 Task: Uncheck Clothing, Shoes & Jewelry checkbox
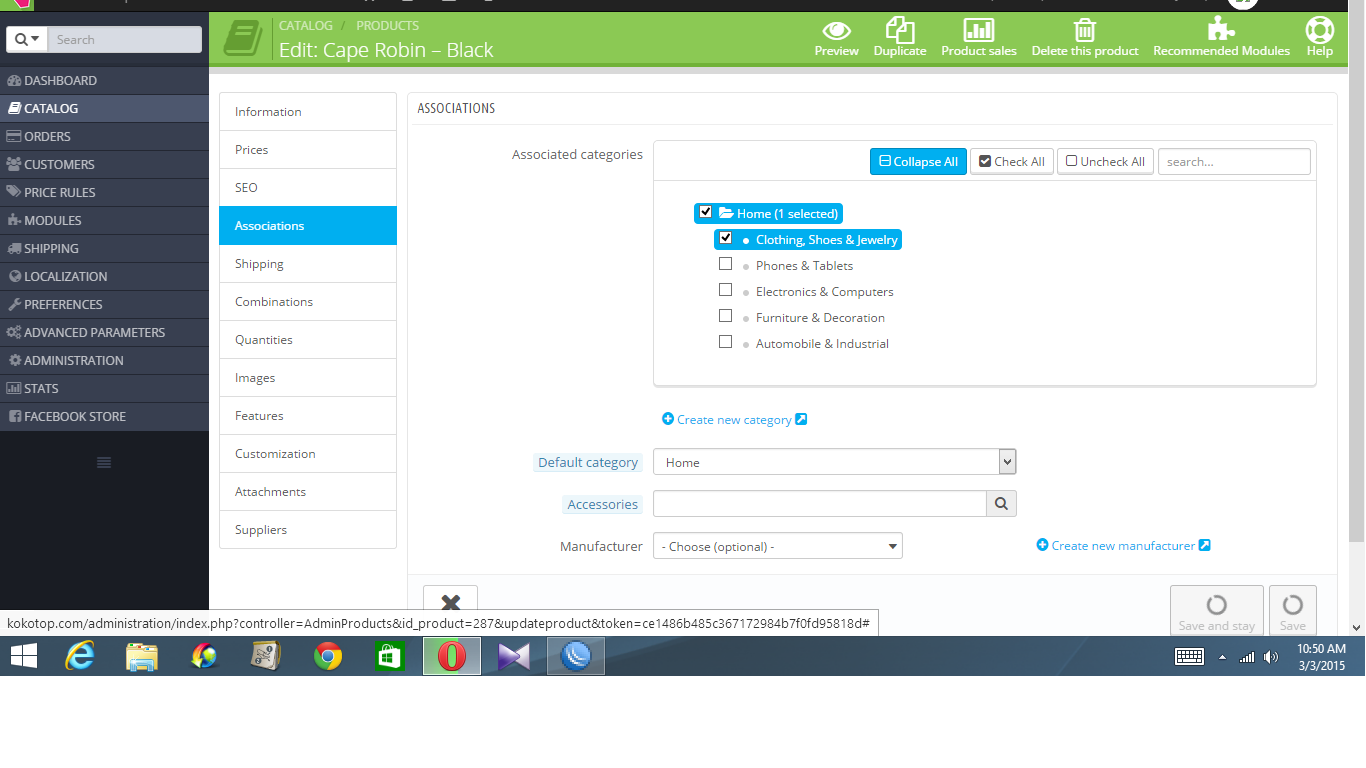(726, 238)
